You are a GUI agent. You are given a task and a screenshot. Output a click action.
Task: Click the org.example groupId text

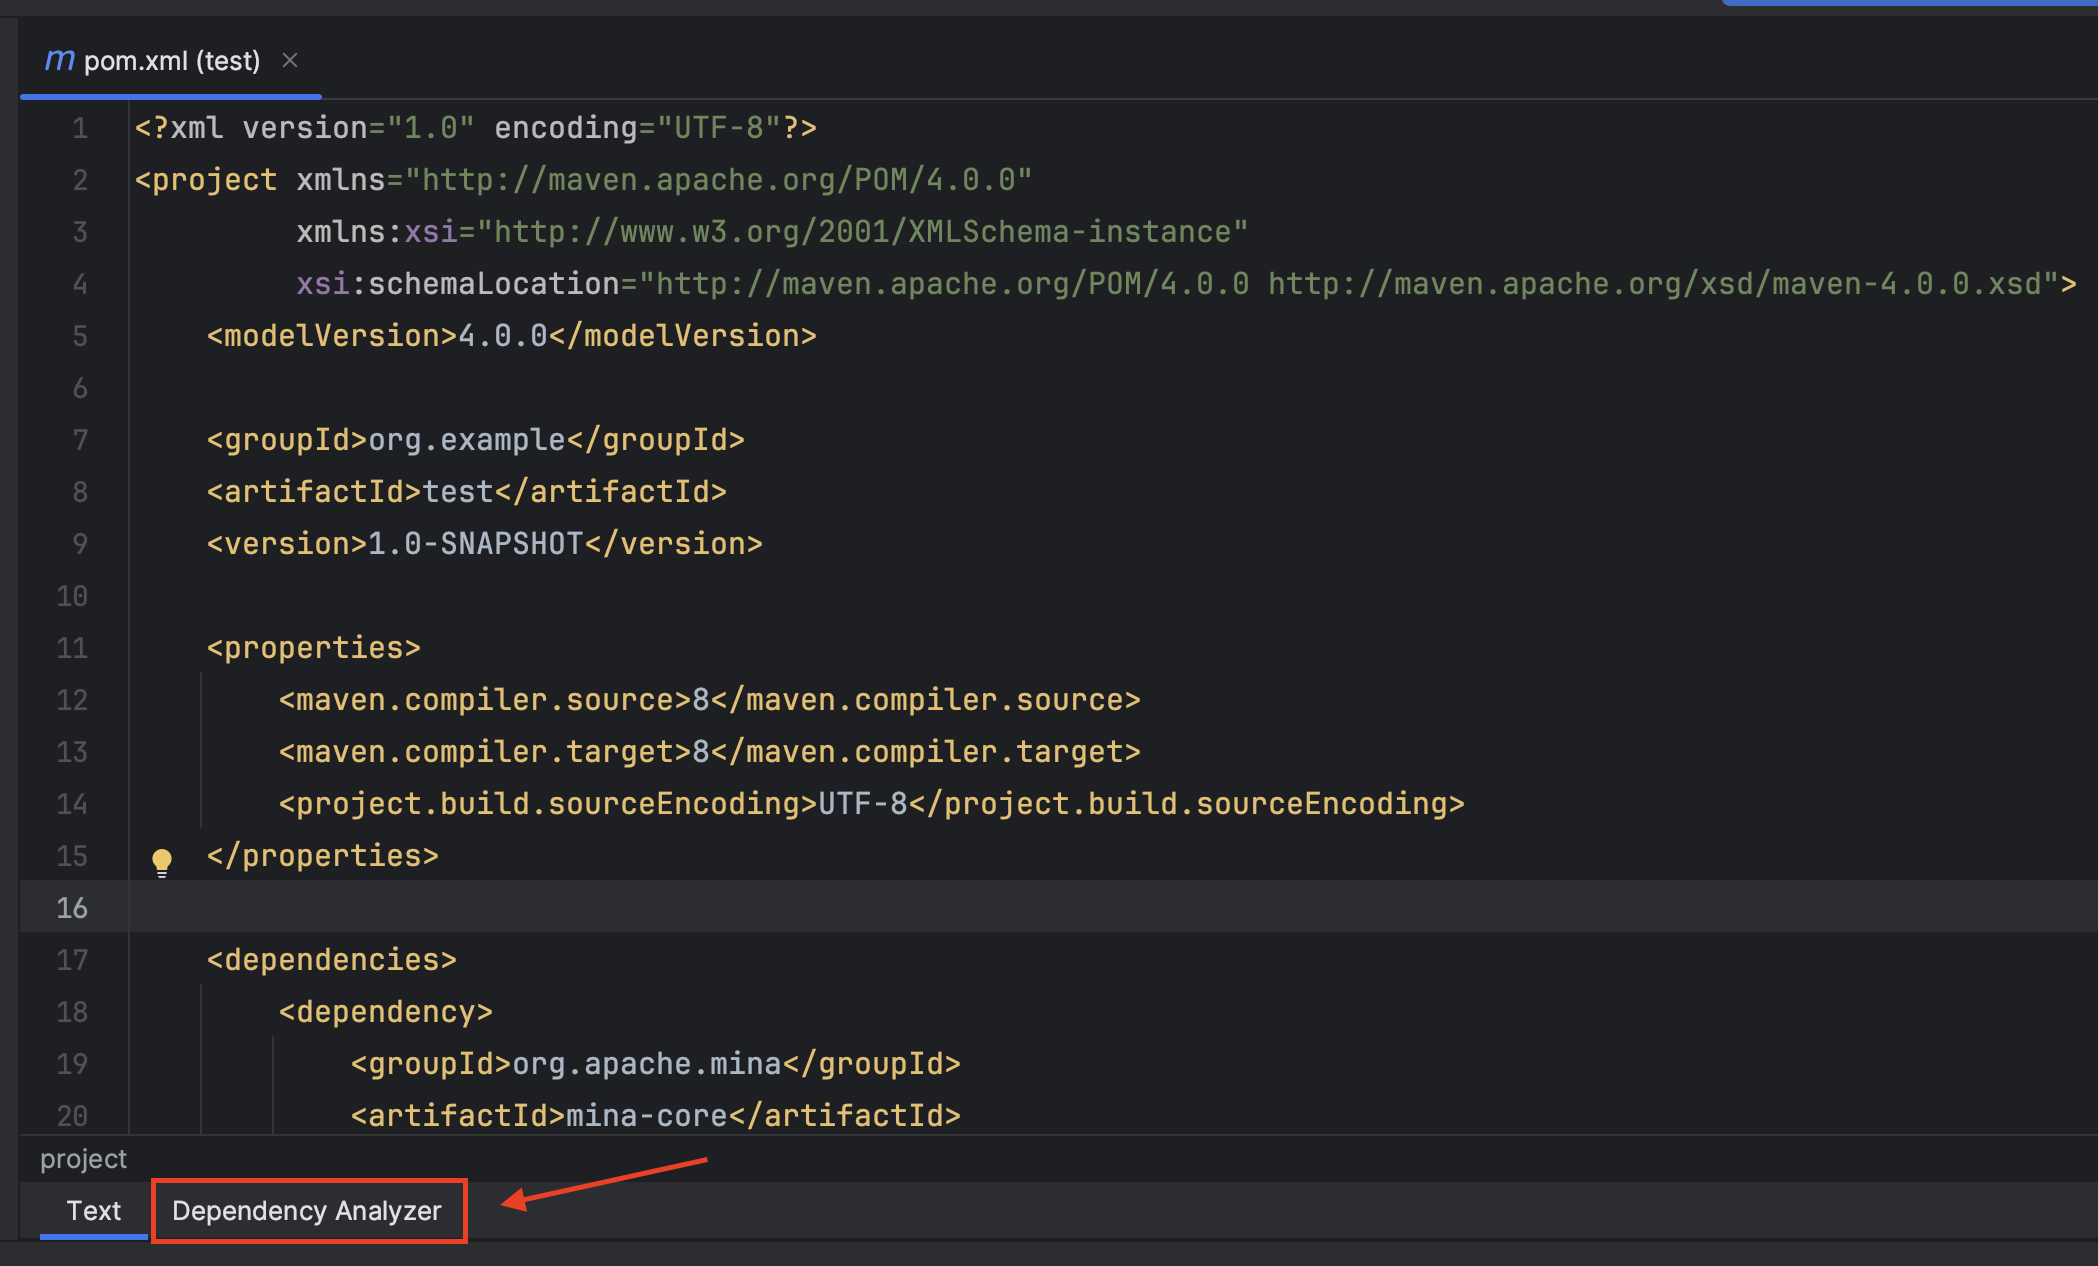click(x=466, y=440)
